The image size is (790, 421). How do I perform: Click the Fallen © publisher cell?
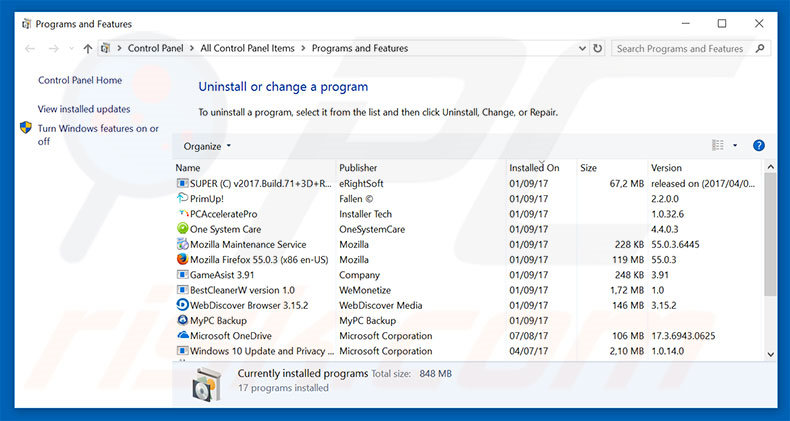[356, 199]
